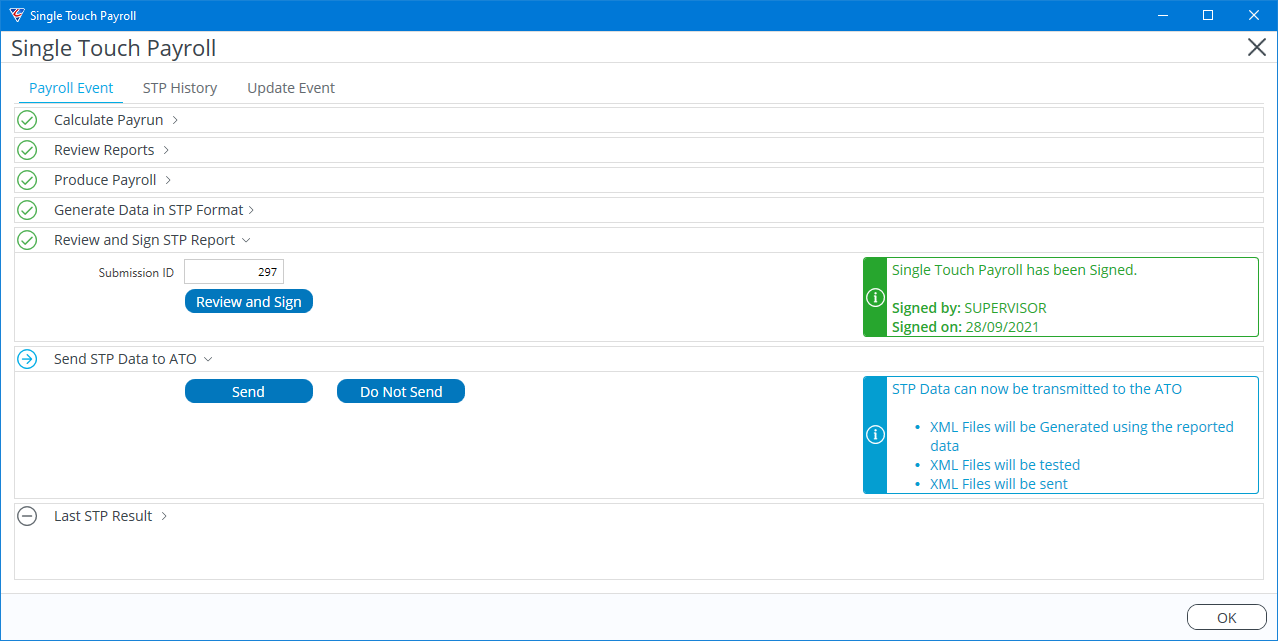Click the blue arrow icon beside Send STP Data
1278x641 pixels.
(27, 359)
